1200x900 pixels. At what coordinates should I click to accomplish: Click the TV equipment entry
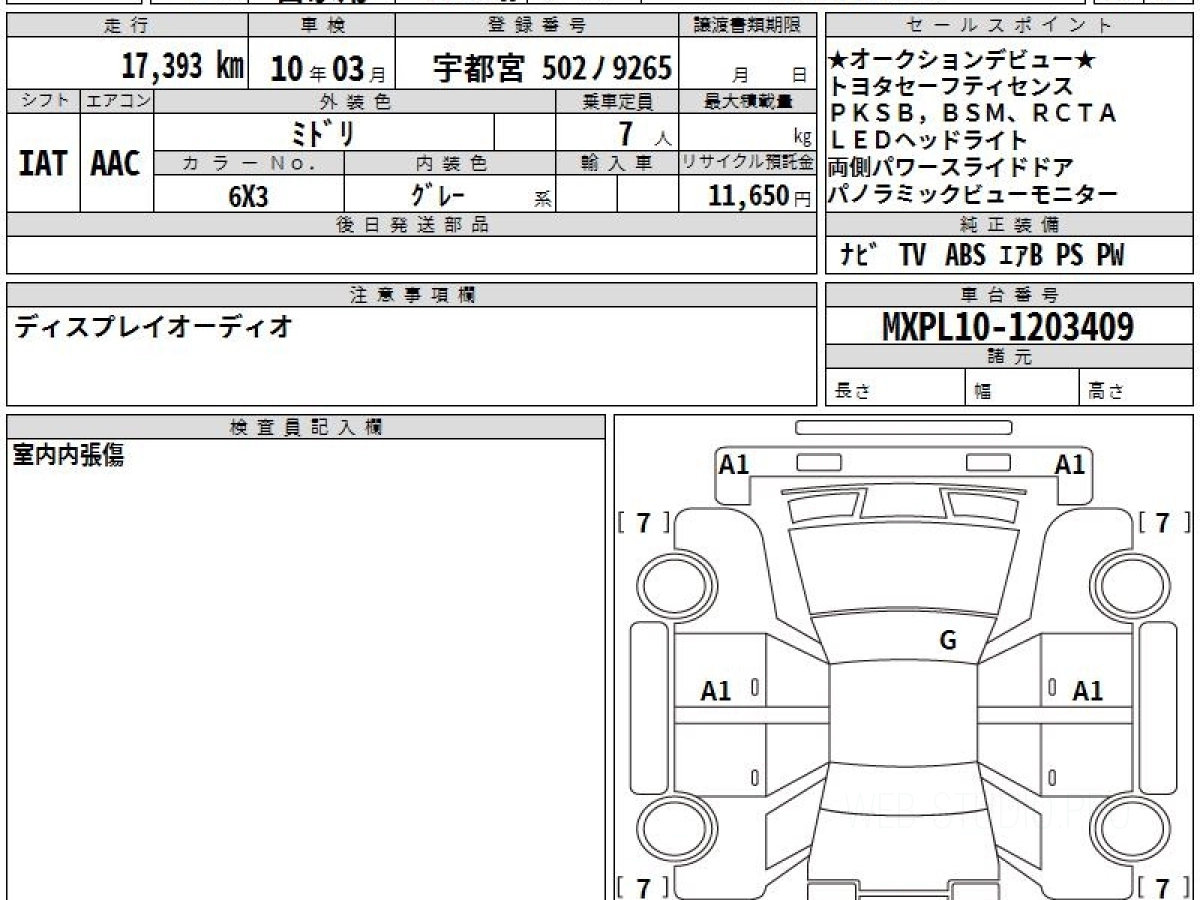(912, 256)
